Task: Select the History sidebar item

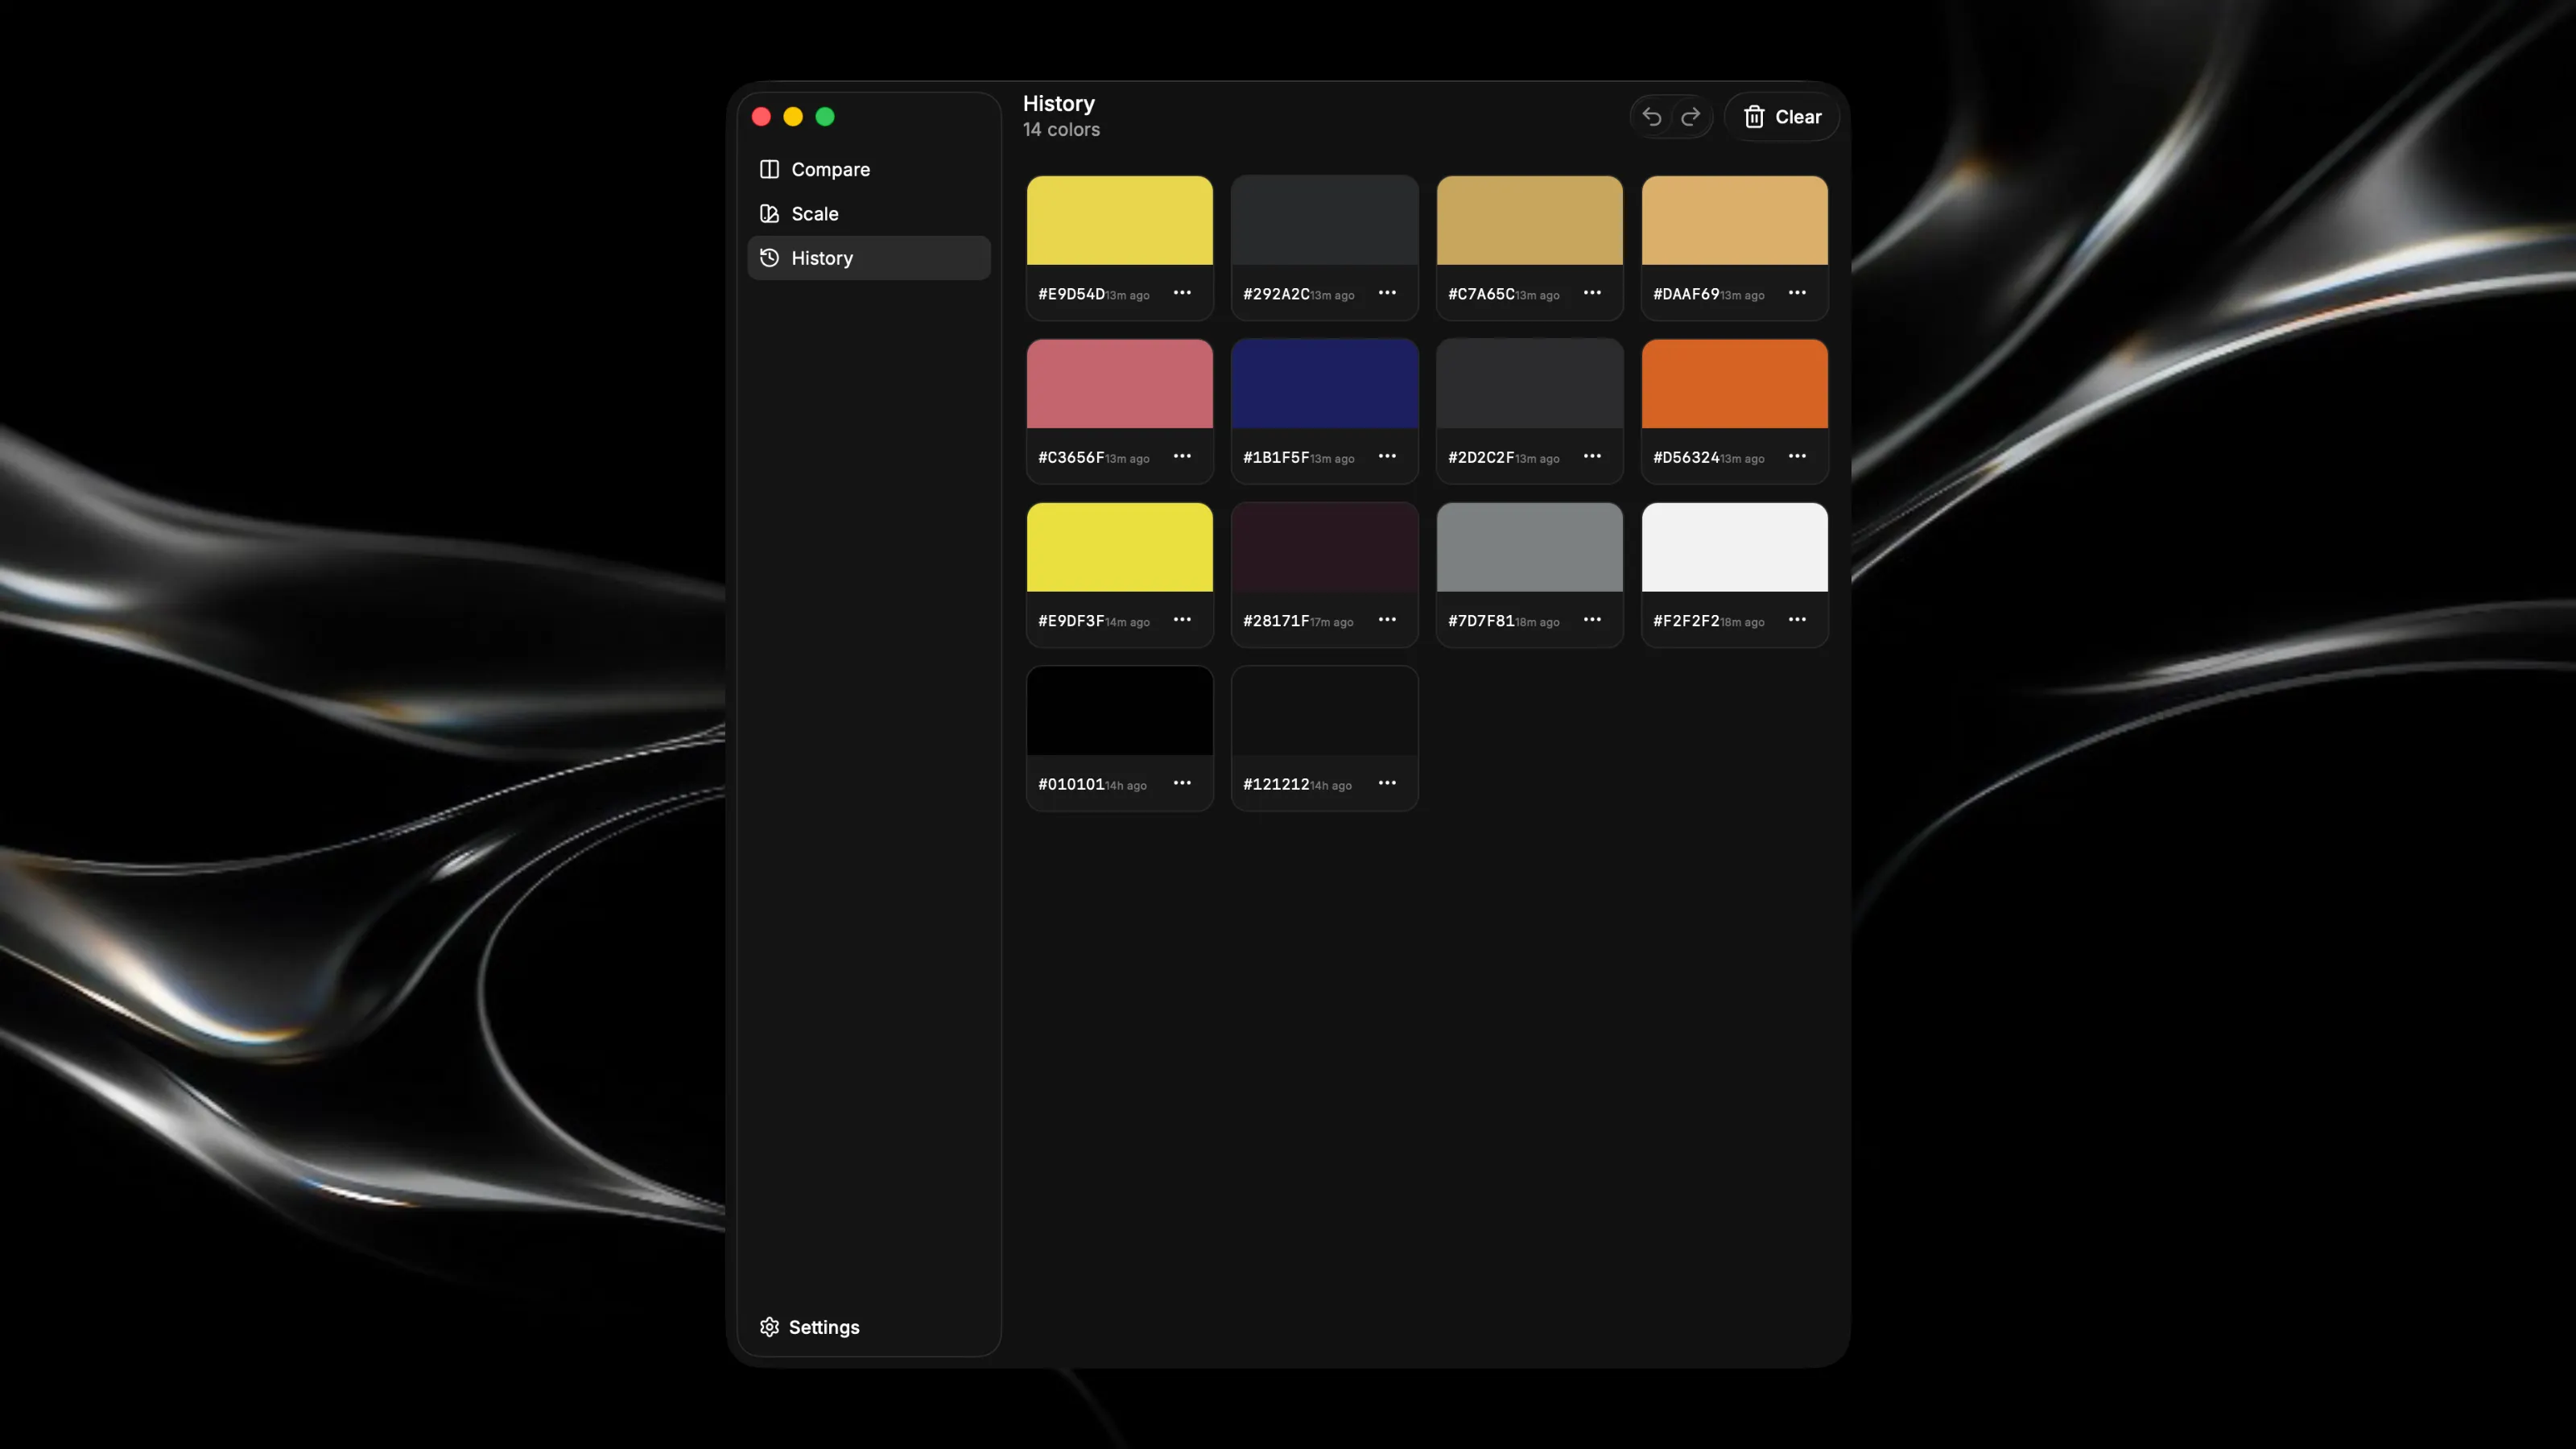Action: [868, 258]
